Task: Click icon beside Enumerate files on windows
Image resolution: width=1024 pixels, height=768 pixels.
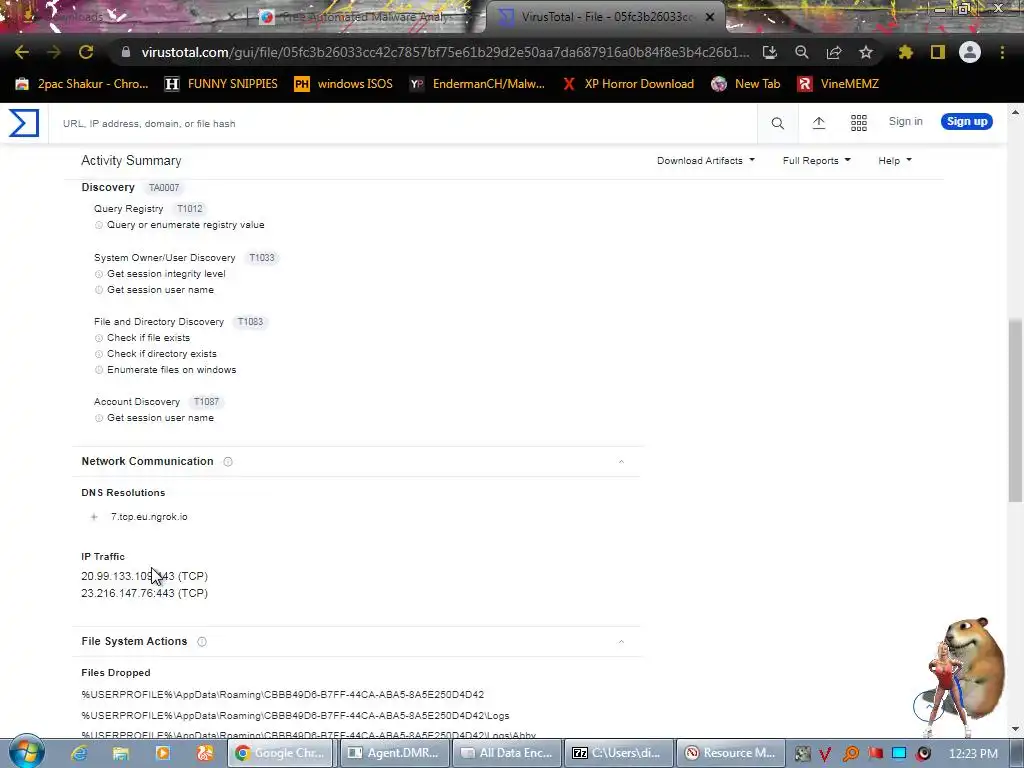Action: click(99, 370)
